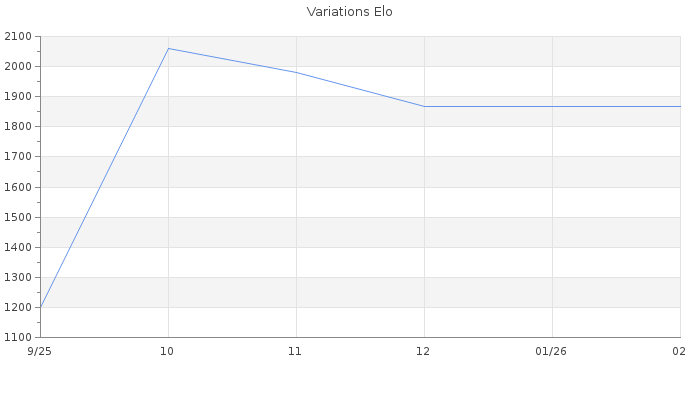Click the "12" x-axis month label
The height and width of the screenshot is (400, 700).
424,351
